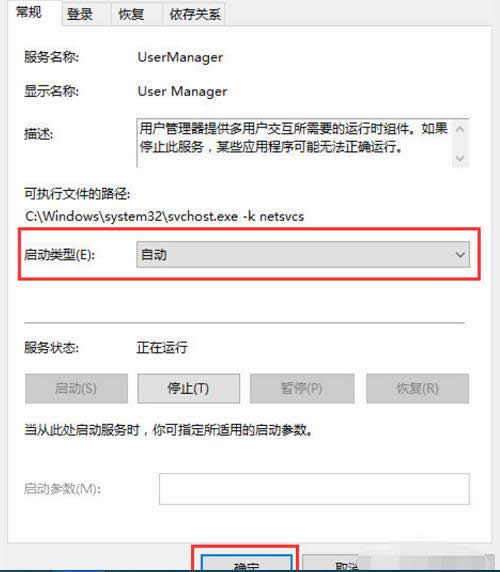Click the 正在运行 service status text

(x=162, y=348)
